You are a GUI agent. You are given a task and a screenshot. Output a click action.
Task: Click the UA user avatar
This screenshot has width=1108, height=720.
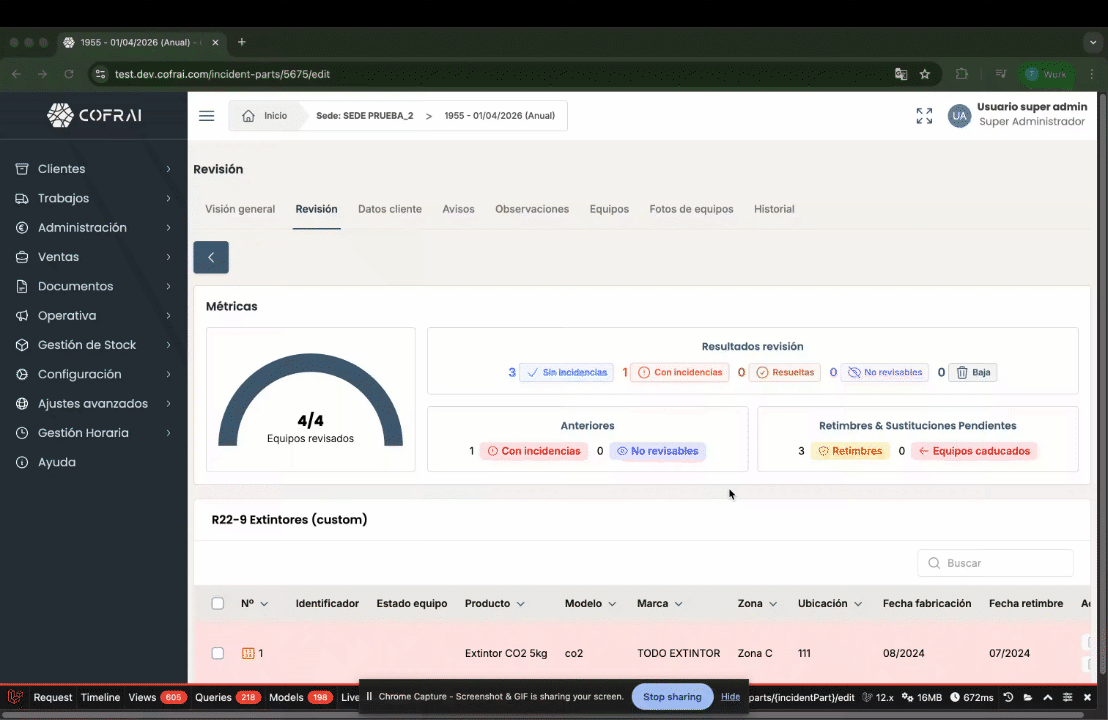pos(959,116)
